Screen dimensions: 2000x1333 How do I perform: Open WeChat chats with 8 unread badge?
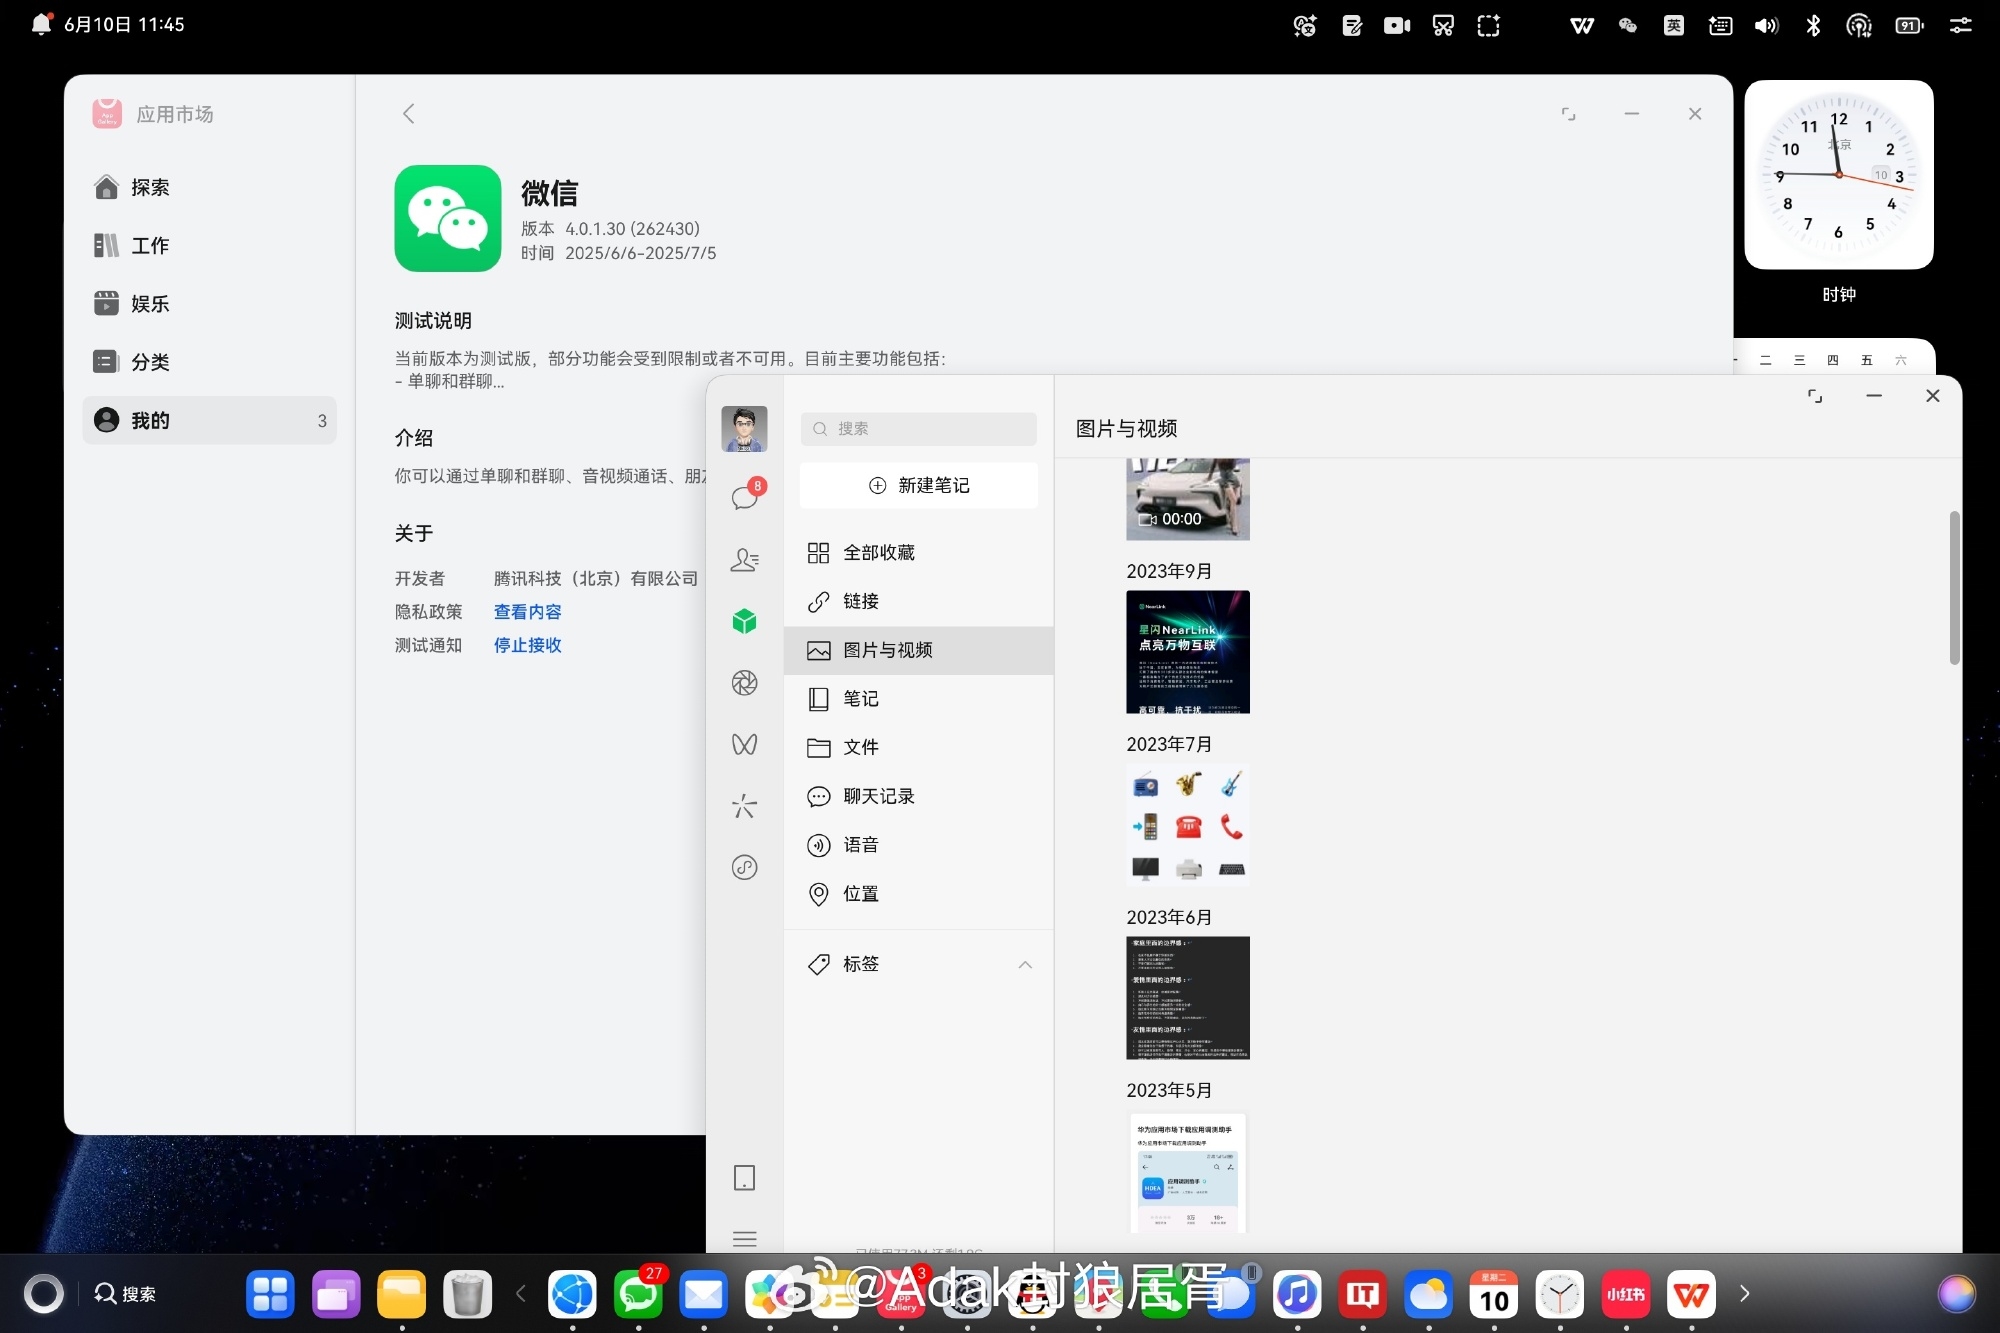click(745, 497)
